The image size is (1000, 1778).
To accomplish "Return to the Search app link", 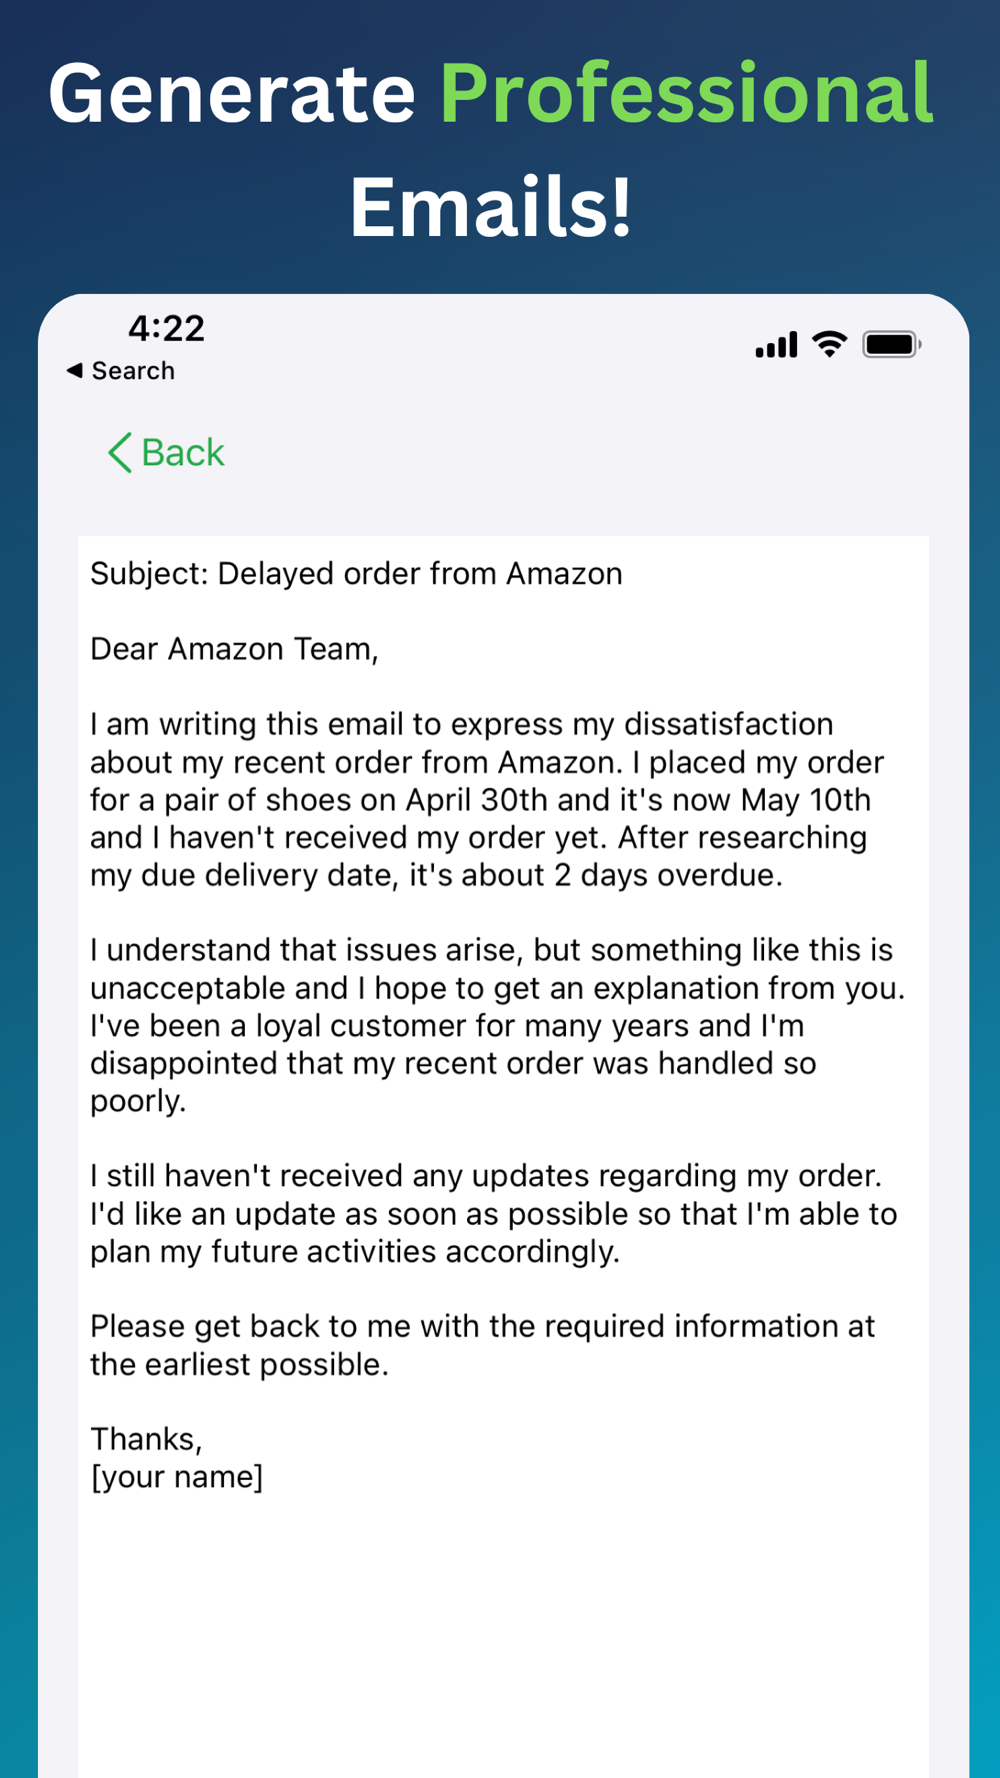I will (x=133, y=371).
